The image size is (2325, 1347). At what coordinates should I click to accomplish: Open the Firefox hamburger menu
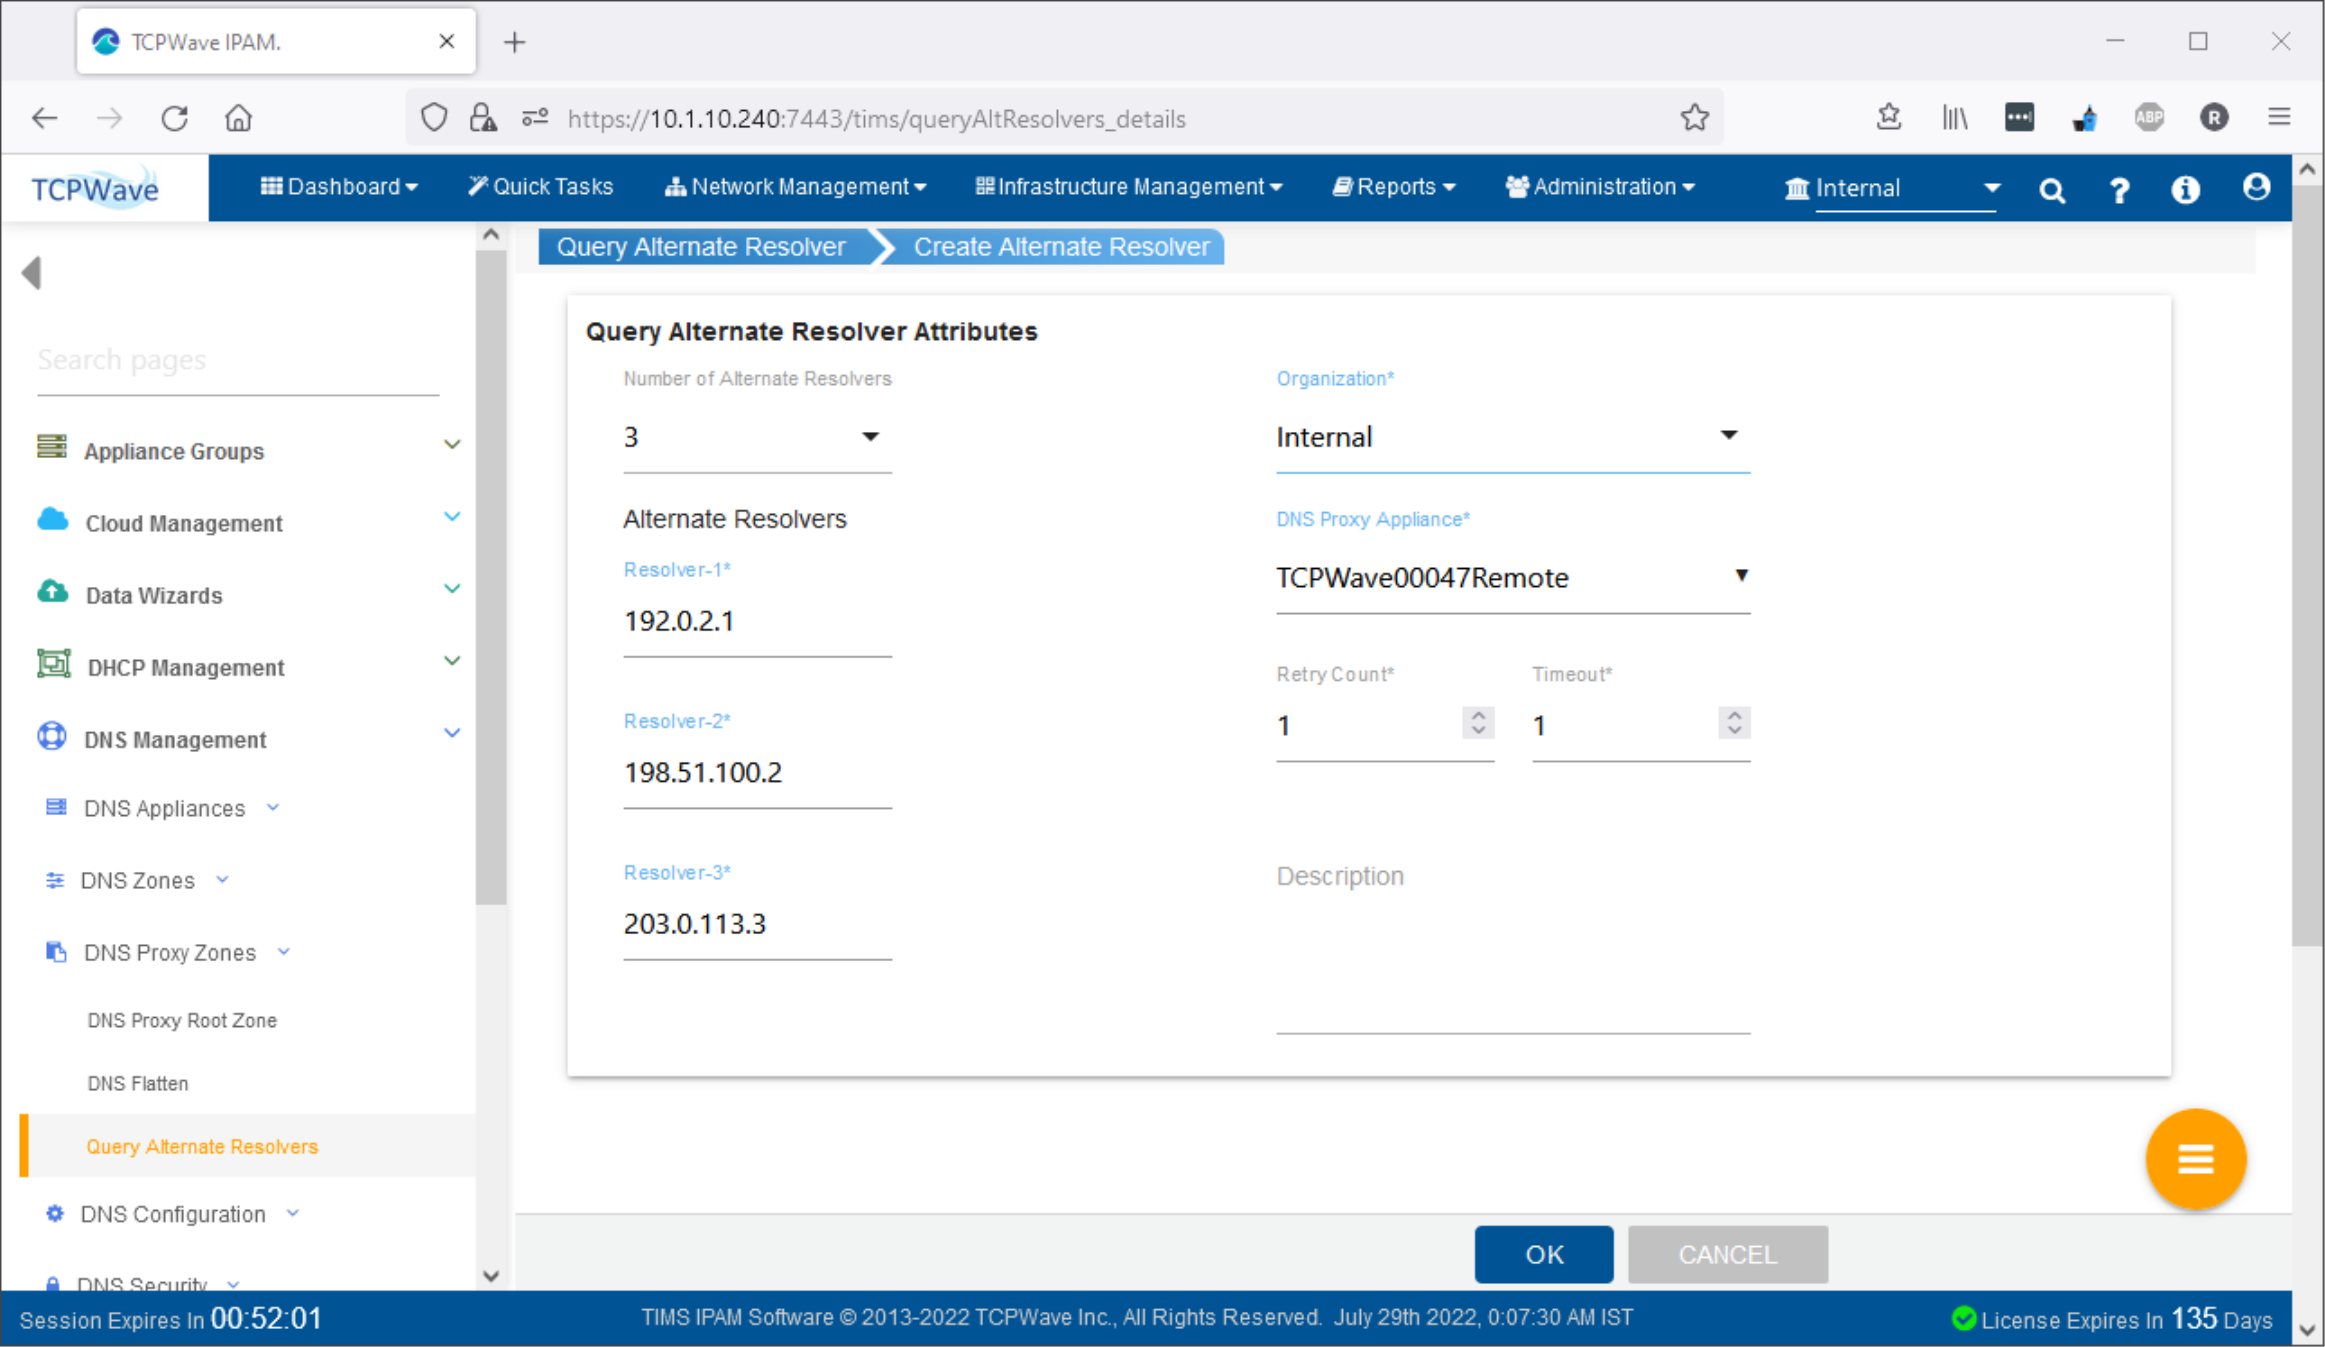coord(2279,118)
